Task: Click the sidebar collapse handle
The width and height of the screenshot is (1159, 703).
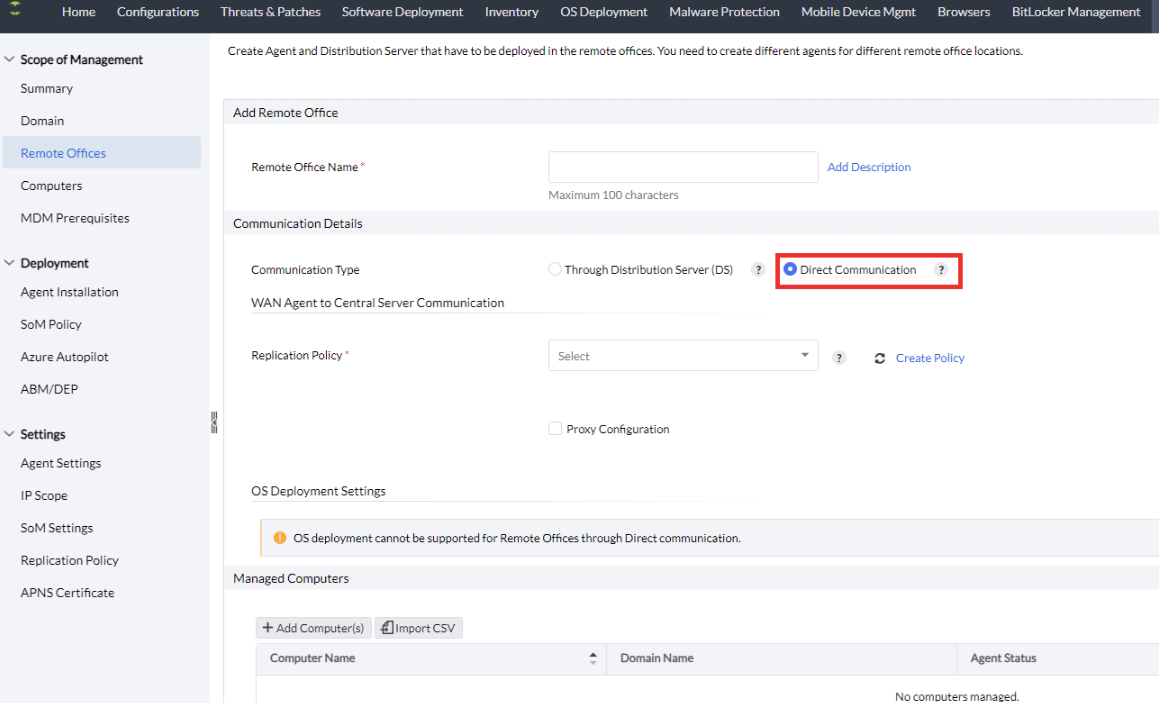Action: click(x=213, y=422)
